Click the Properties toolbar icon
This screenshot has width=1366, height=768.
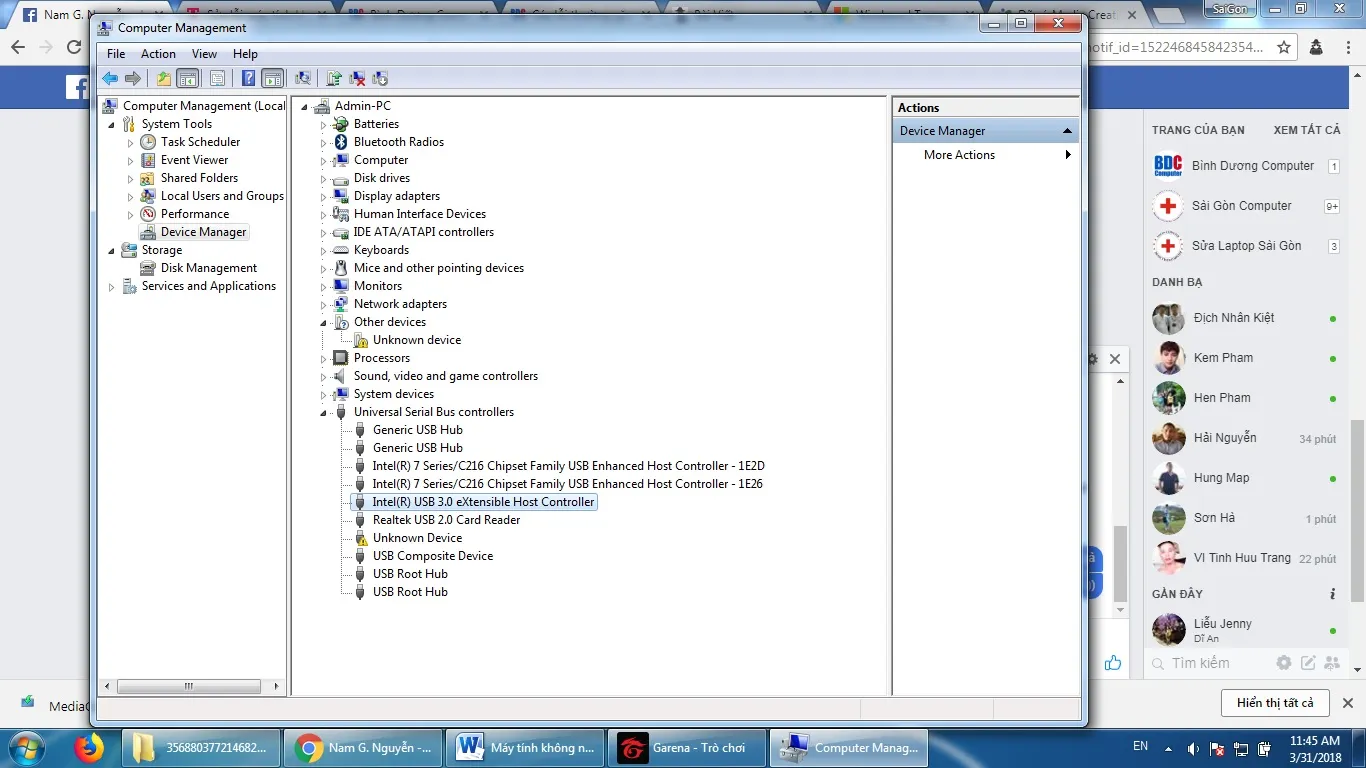coord(217,78)
